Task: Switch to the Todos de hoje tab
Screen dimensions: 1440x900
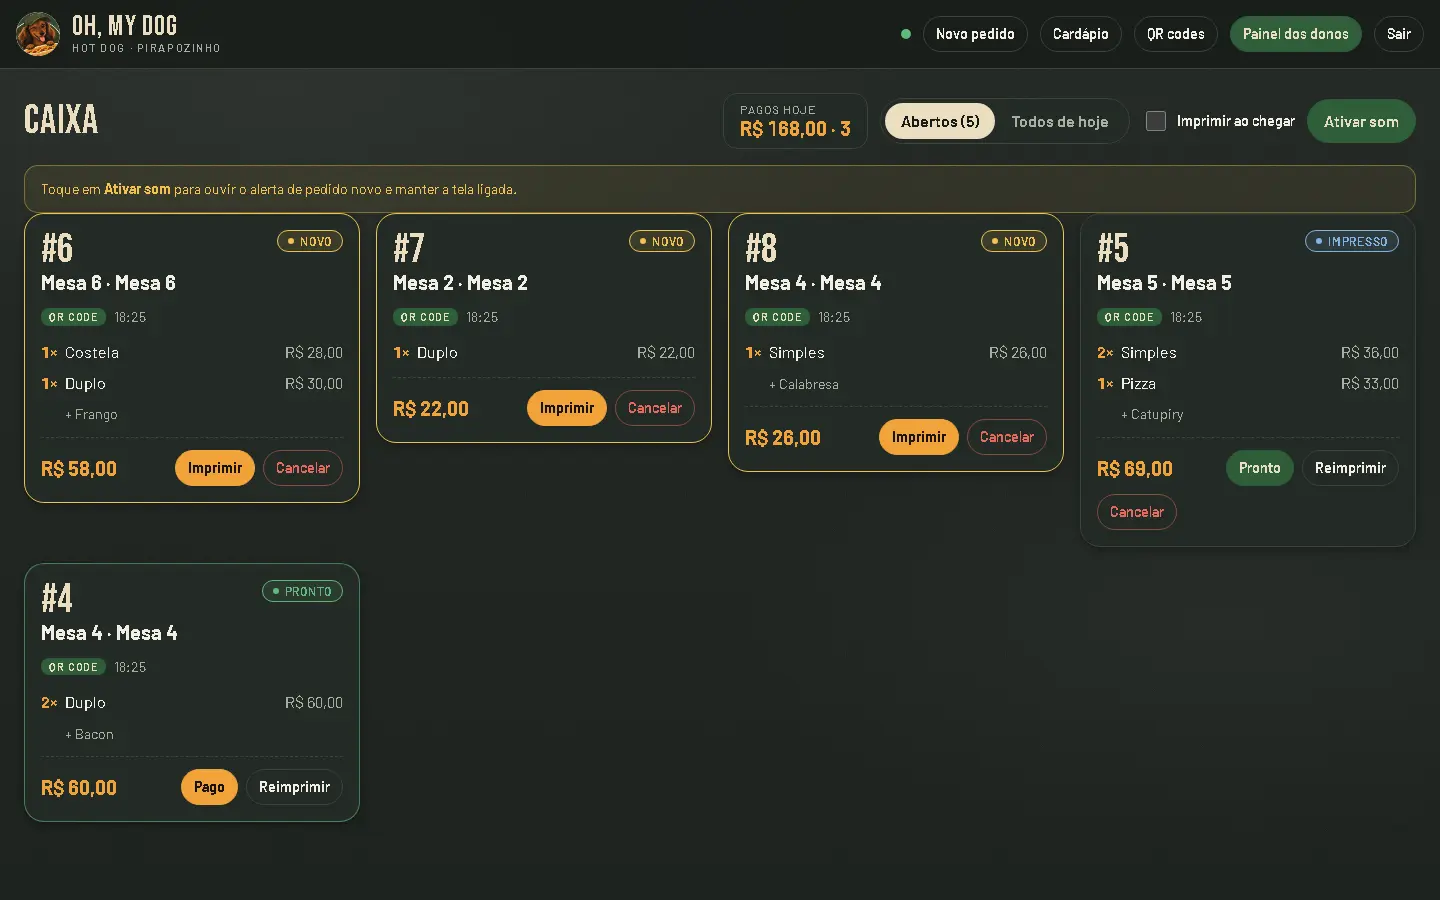Action: tap(1060, 122)
